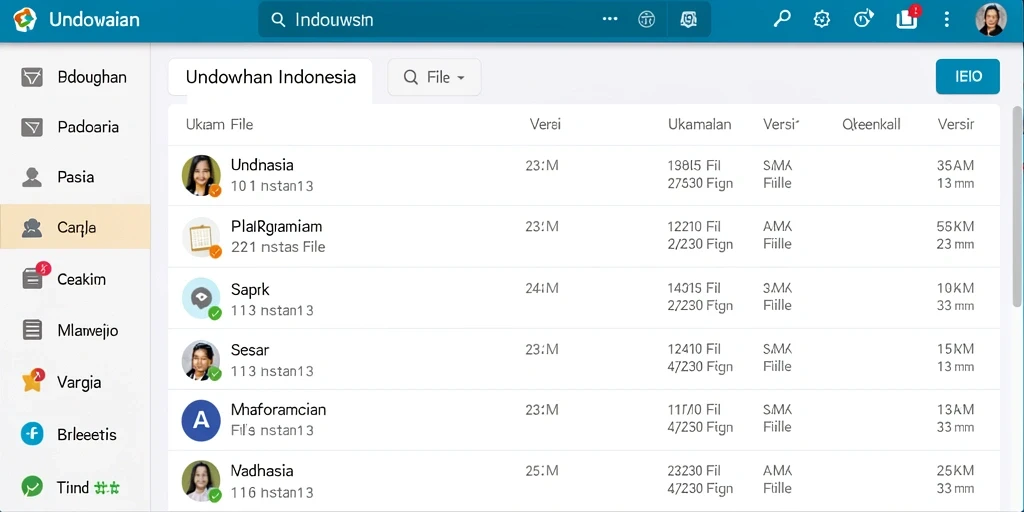Click the Sesar row avatar

click(x=201, y=360)
